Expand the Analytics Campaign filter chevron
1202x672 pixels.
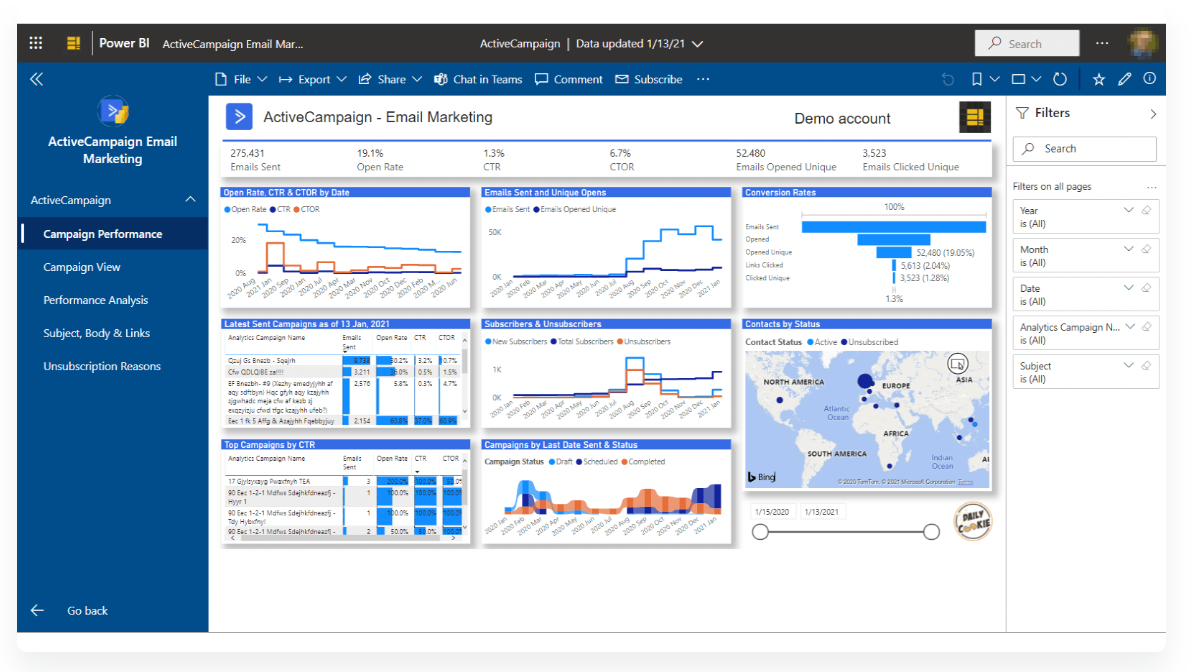[1129, 326]
